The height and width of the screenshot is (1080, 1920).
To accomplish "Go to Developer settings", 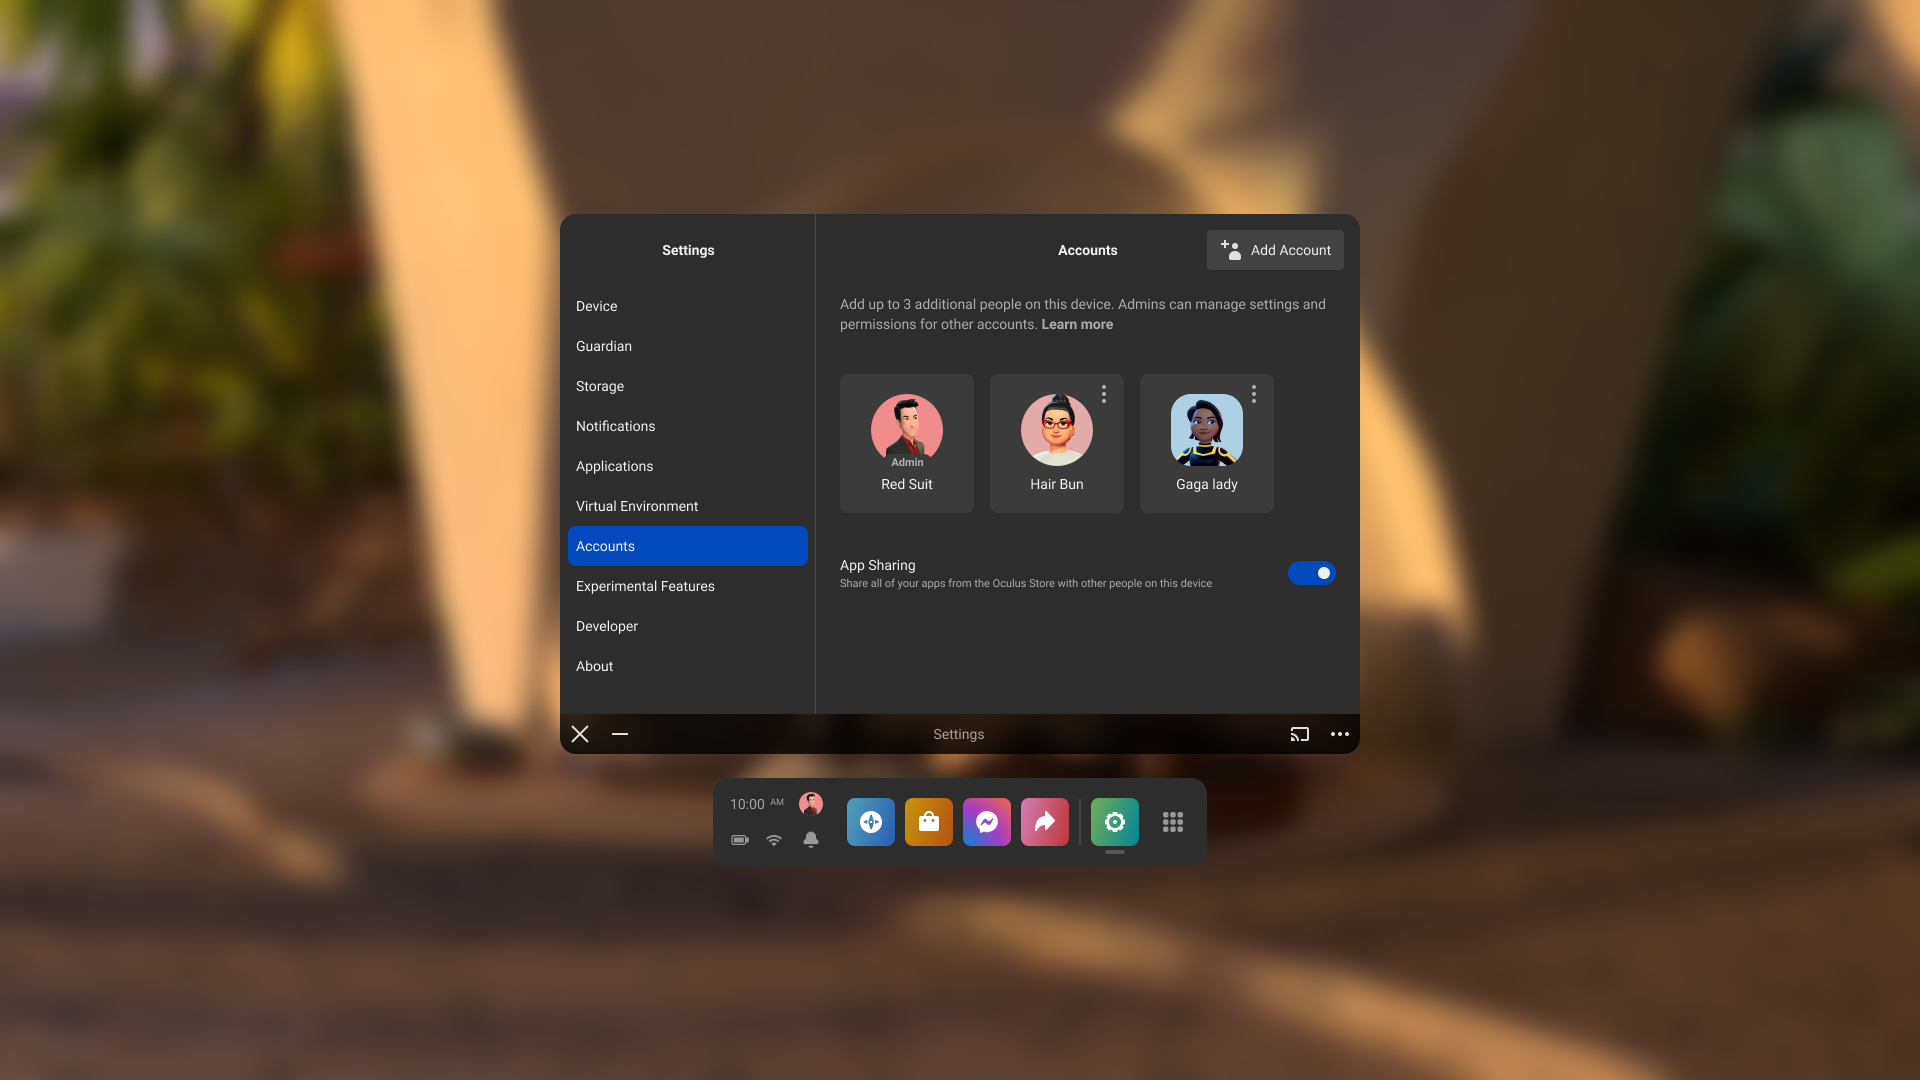I will click(688, 626).
